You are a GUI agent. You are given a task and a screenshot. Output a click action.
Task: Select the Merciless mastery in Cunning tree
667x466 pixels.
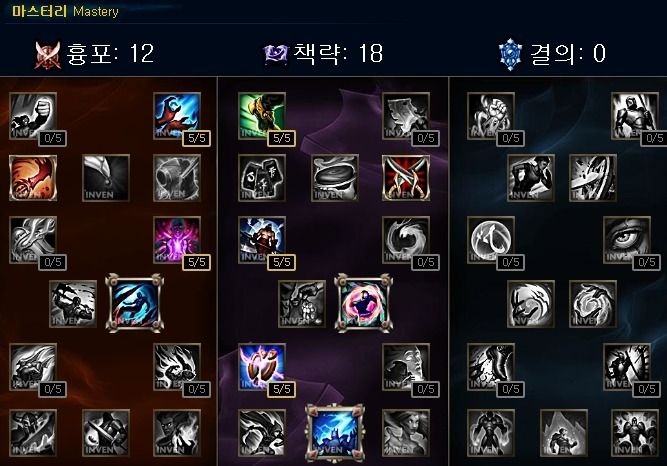tap(262, 240)
